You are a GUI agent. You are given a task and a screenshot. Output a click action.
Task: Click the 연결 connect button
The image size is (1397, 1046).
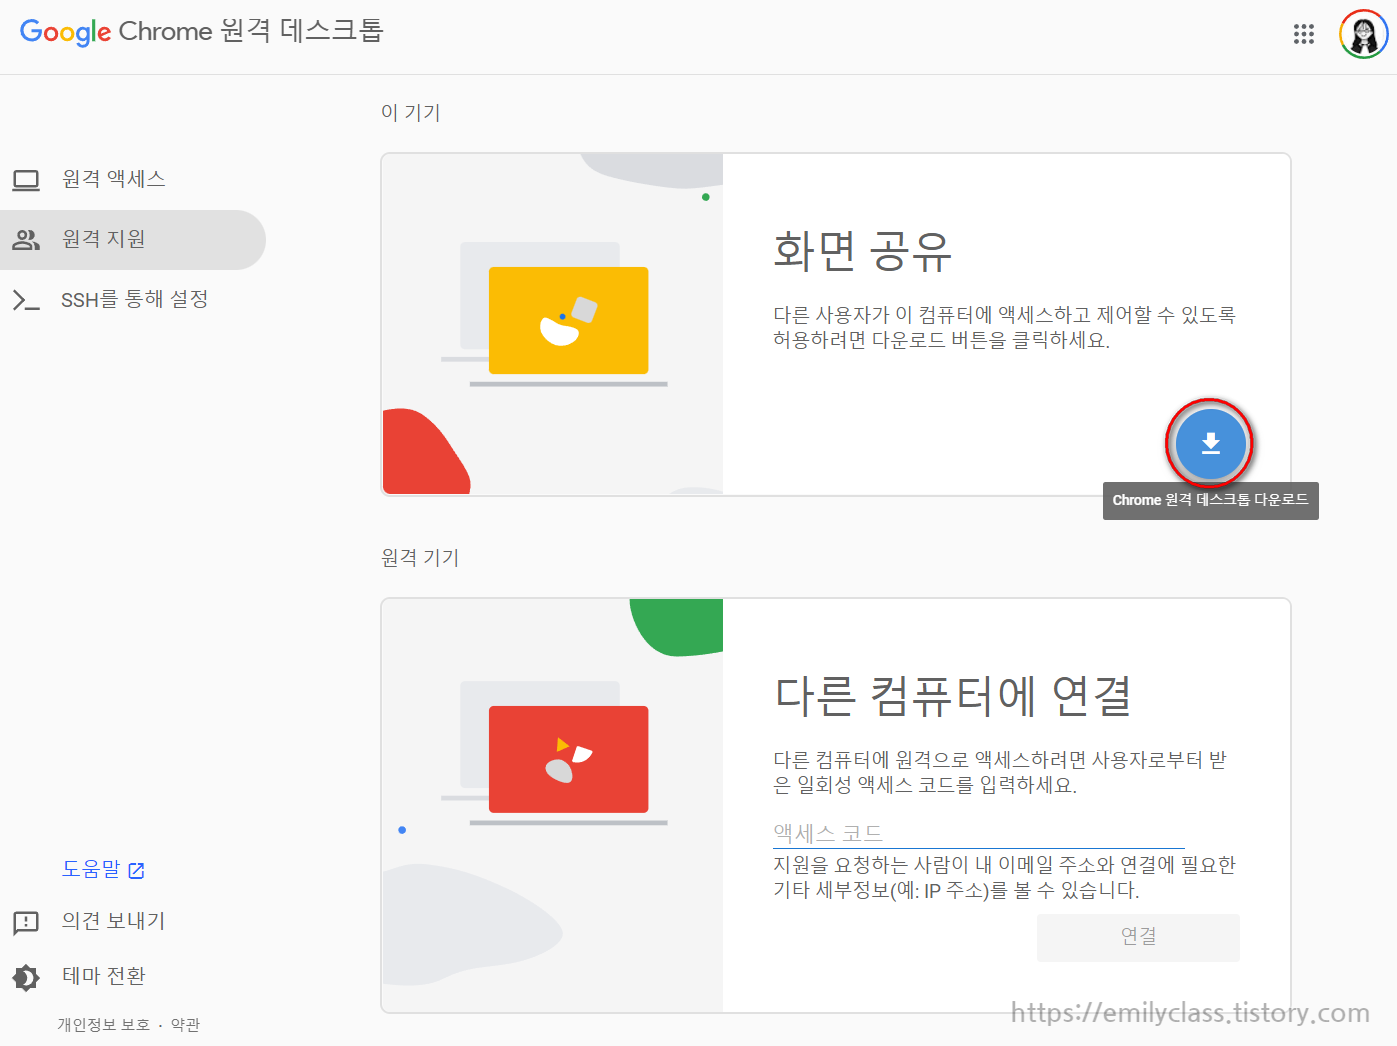1138,937
